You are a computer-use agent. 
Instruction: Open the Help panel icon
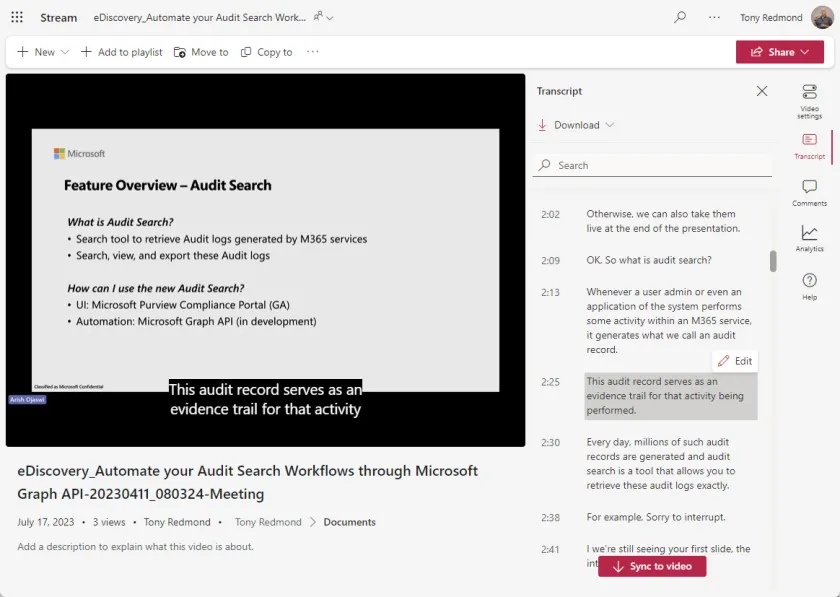tap(809, 286)
